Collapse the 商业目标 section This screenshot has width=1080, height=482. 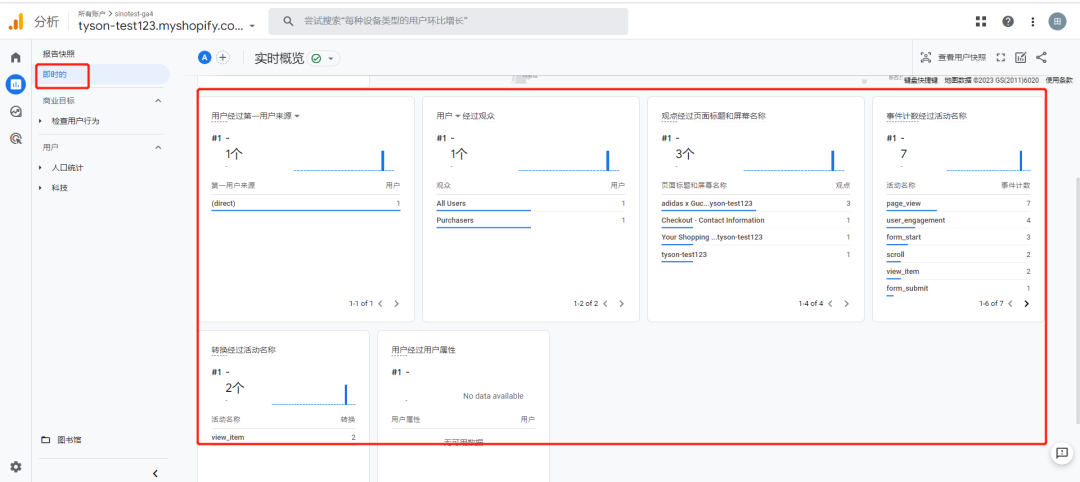click(158, 101)
